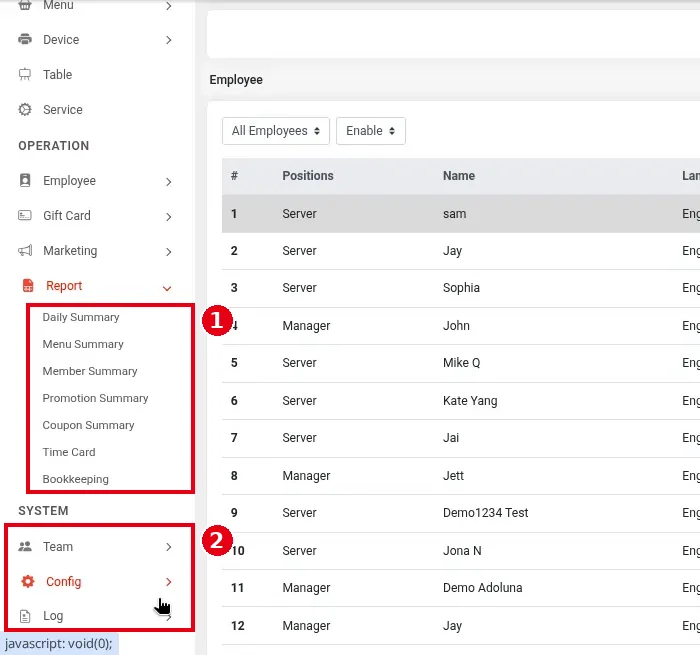Open the All Employees filter dropdown

pyautogui.click(x=275, y=131)
